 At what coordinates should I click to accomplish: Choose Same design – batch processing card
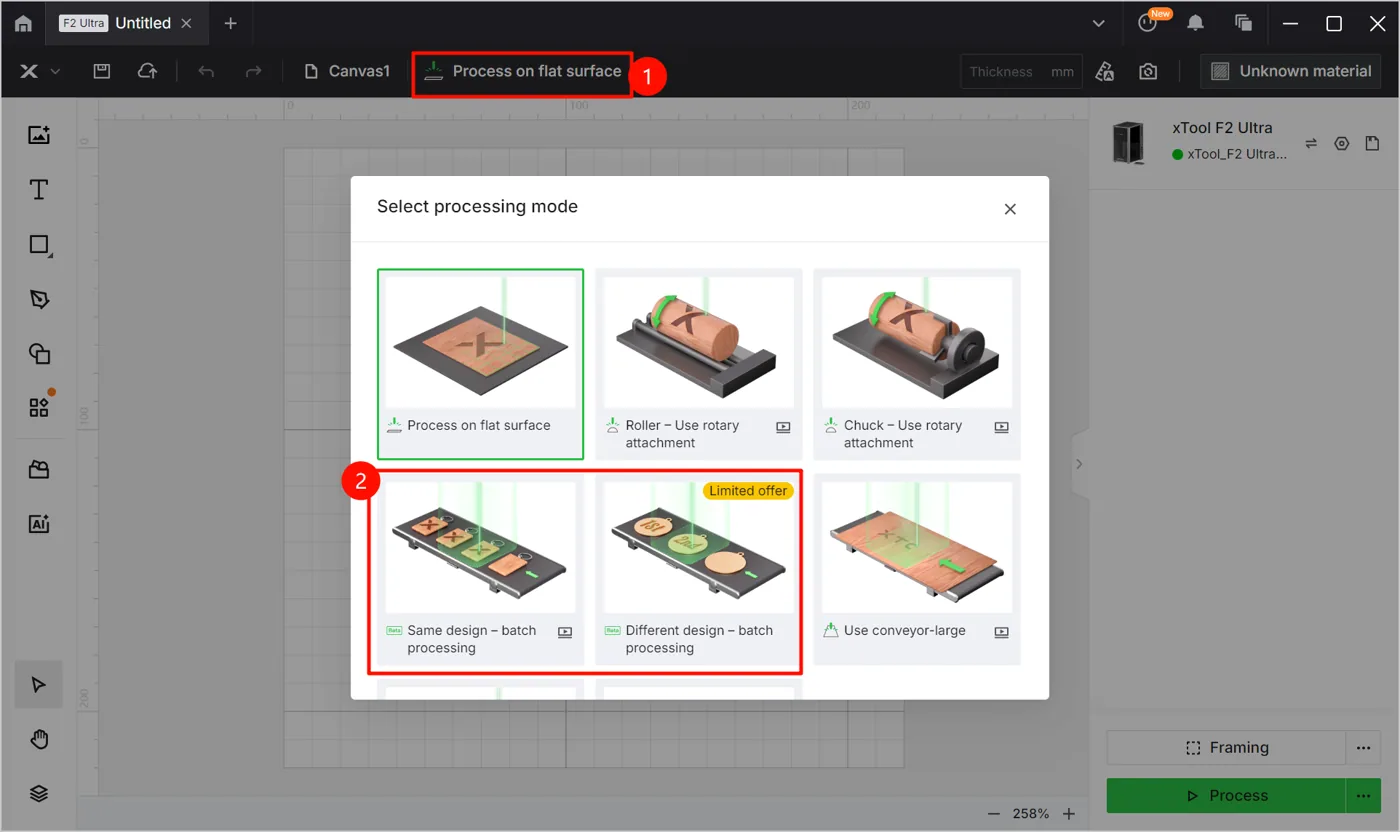click(x=480, y=569)
